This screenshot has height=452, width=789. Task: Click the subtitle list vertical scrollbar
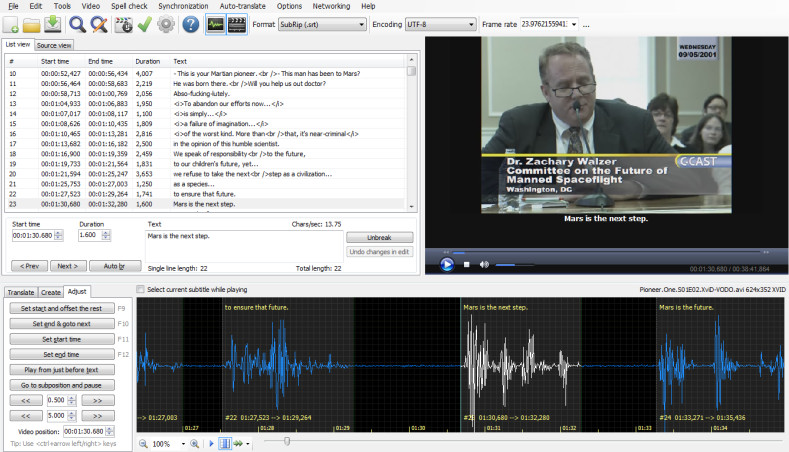coord(412,133)
